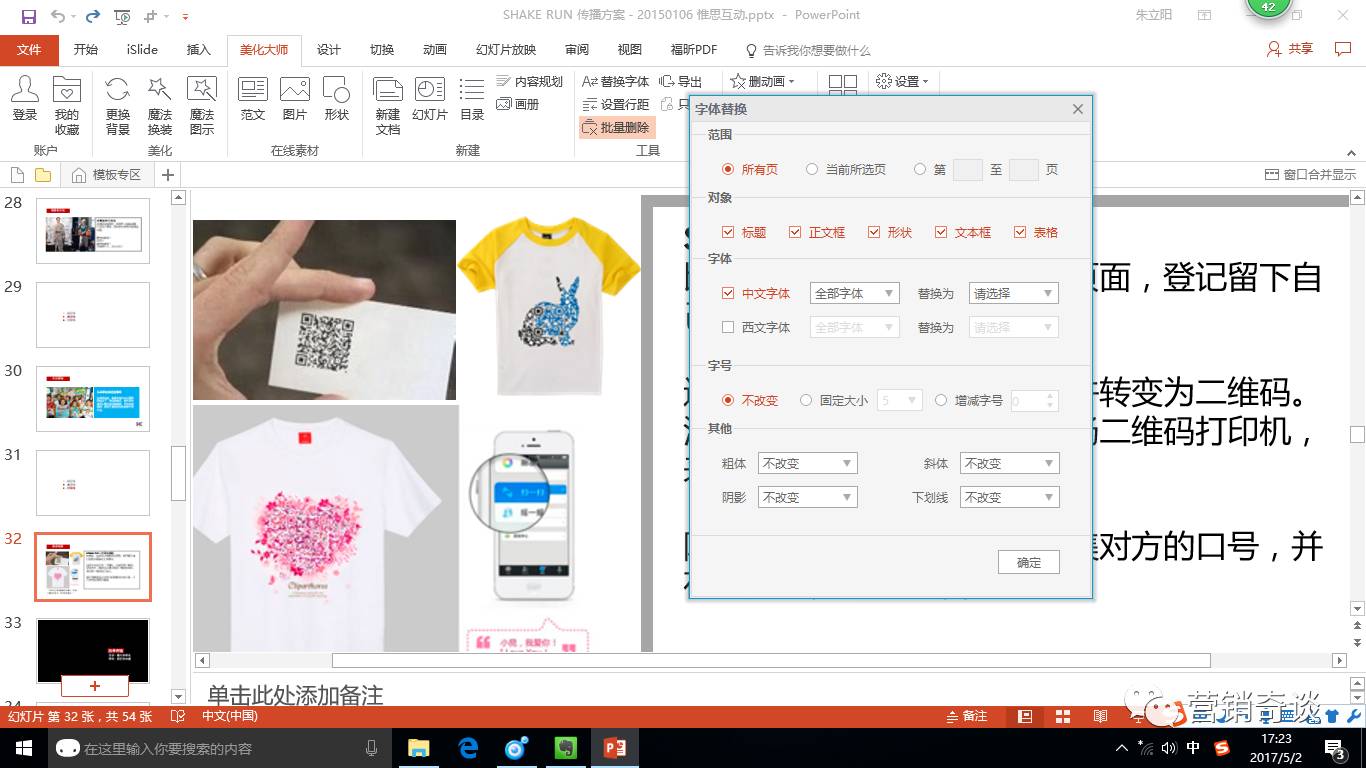
Task: Click 更换背景 change background icon
Action: click(x=118, y=105)
